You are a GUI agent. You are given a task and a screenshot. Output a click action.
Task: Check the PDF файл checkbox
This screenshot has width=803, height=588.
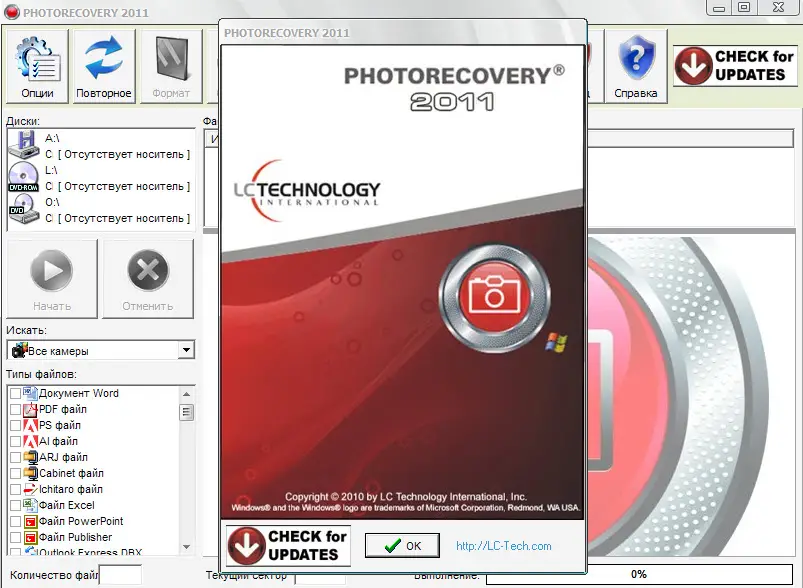point(15,409)
